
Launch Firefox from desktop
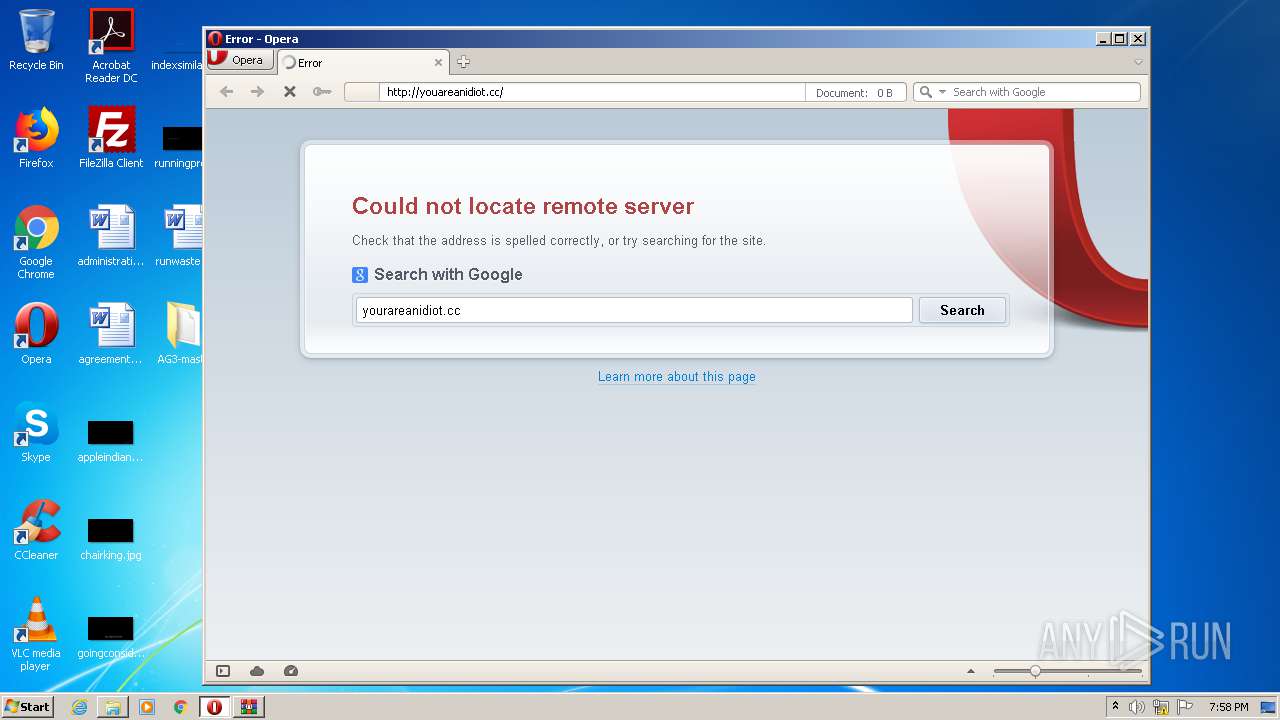pyautogui.click(x=36, y=138)
